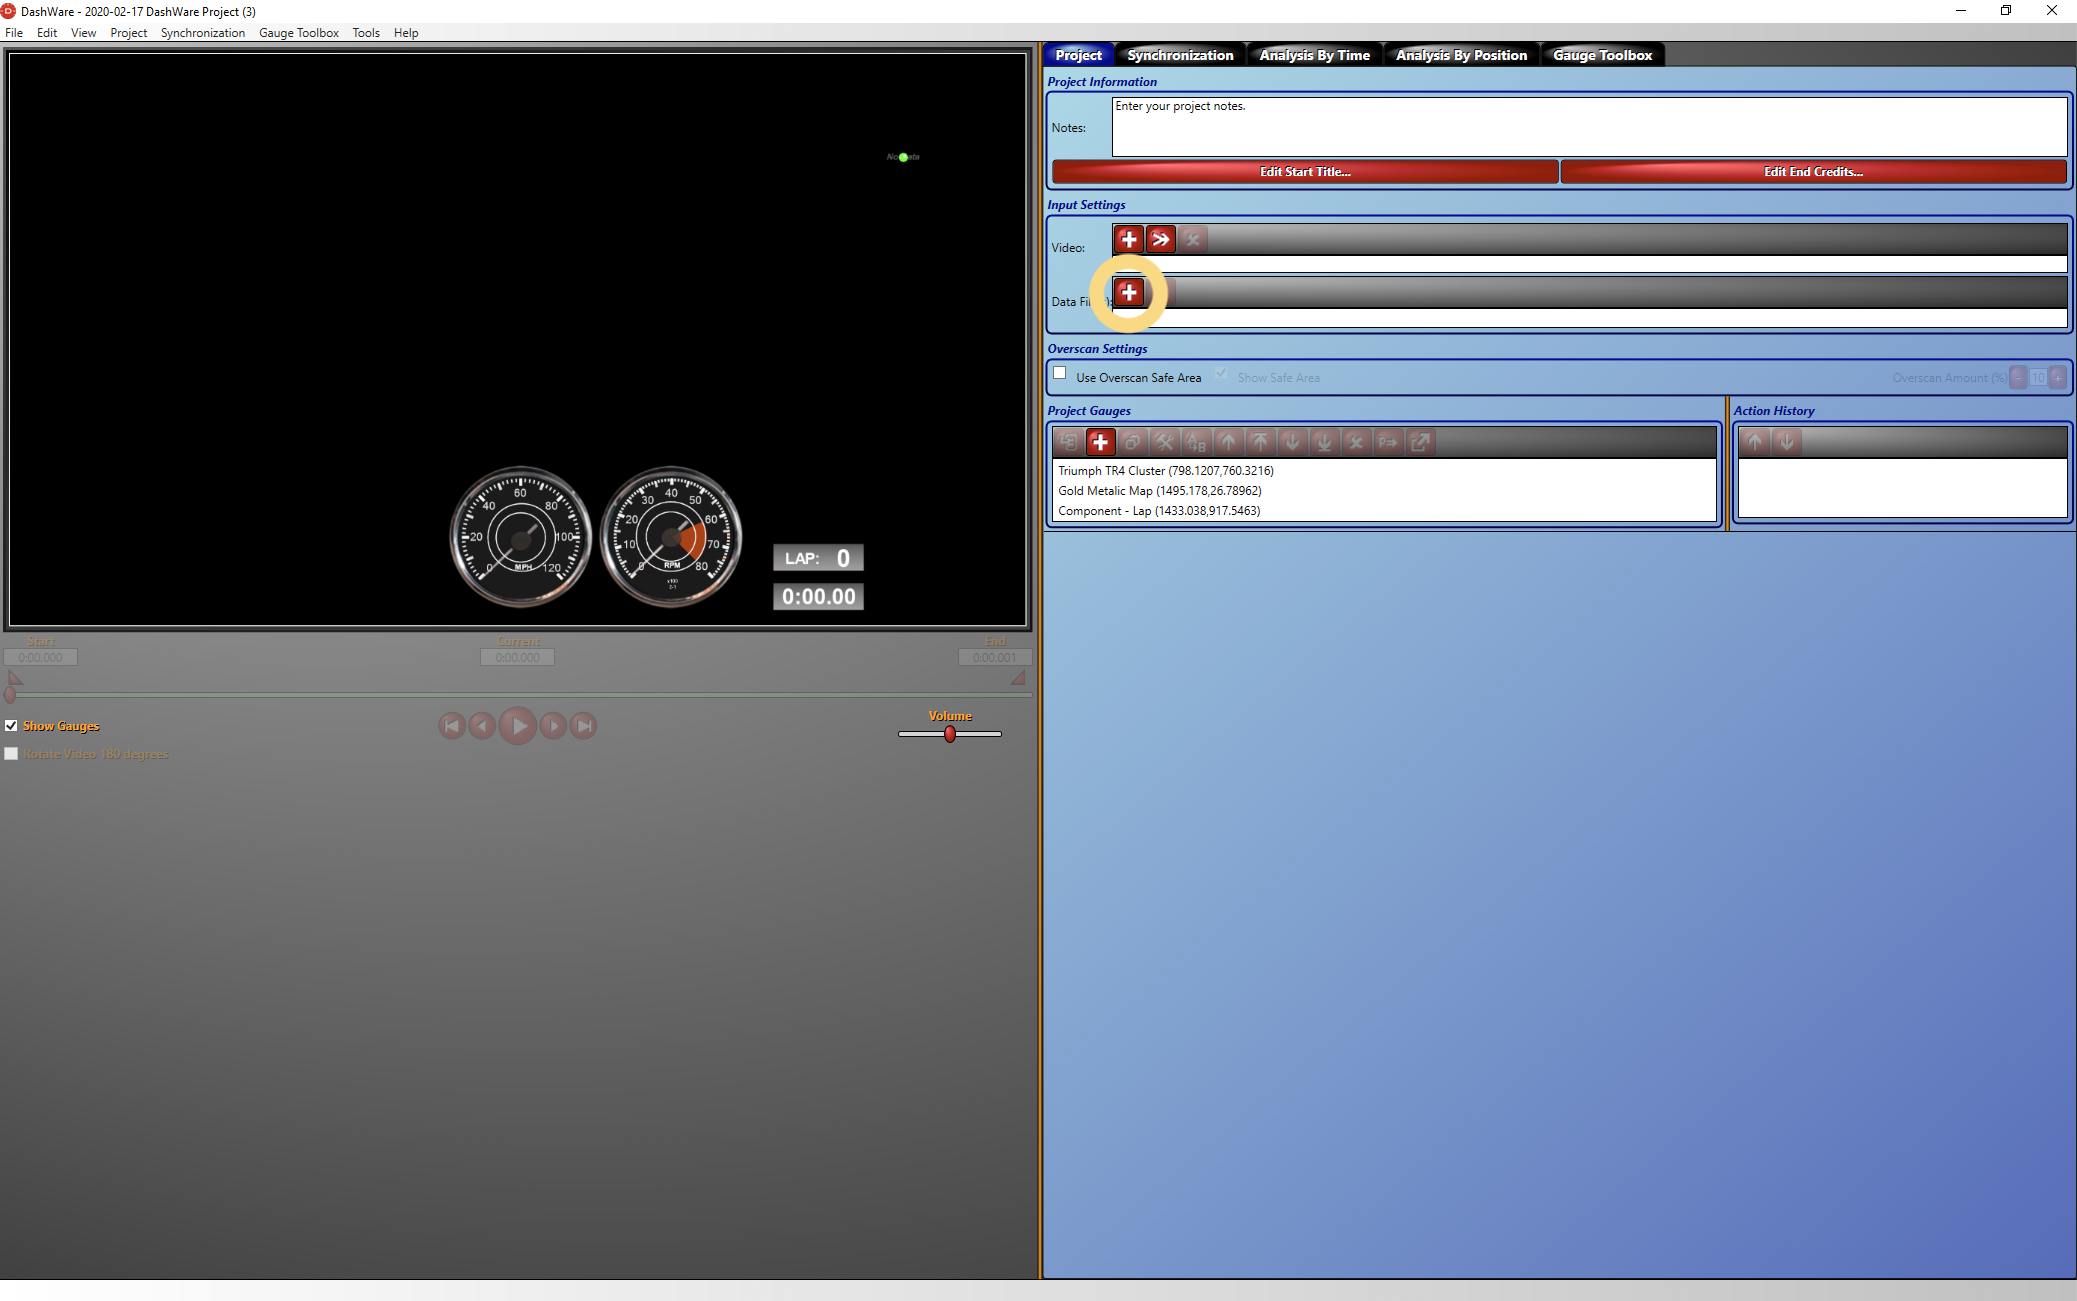Click the double-arrow icon in Video row
The image size is (2077, 1301).
pyautogui.click(x=1160, y=239)
